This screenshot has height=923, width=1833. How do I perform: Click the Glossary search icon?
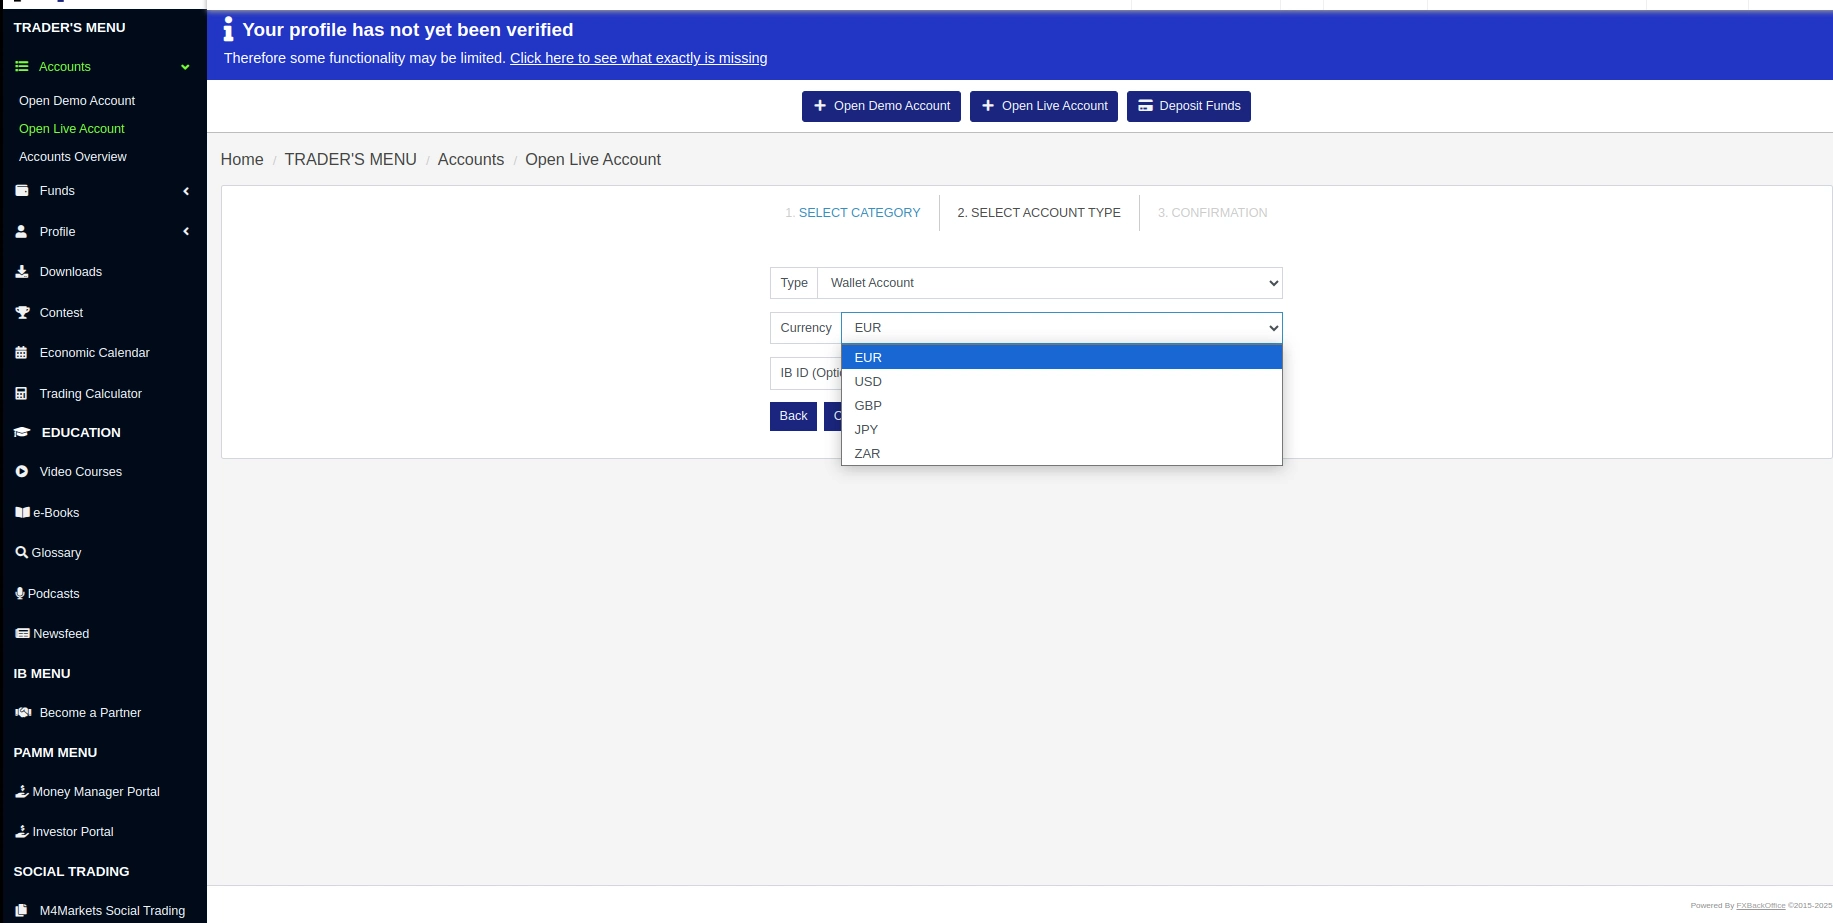[x=21, y=553]
